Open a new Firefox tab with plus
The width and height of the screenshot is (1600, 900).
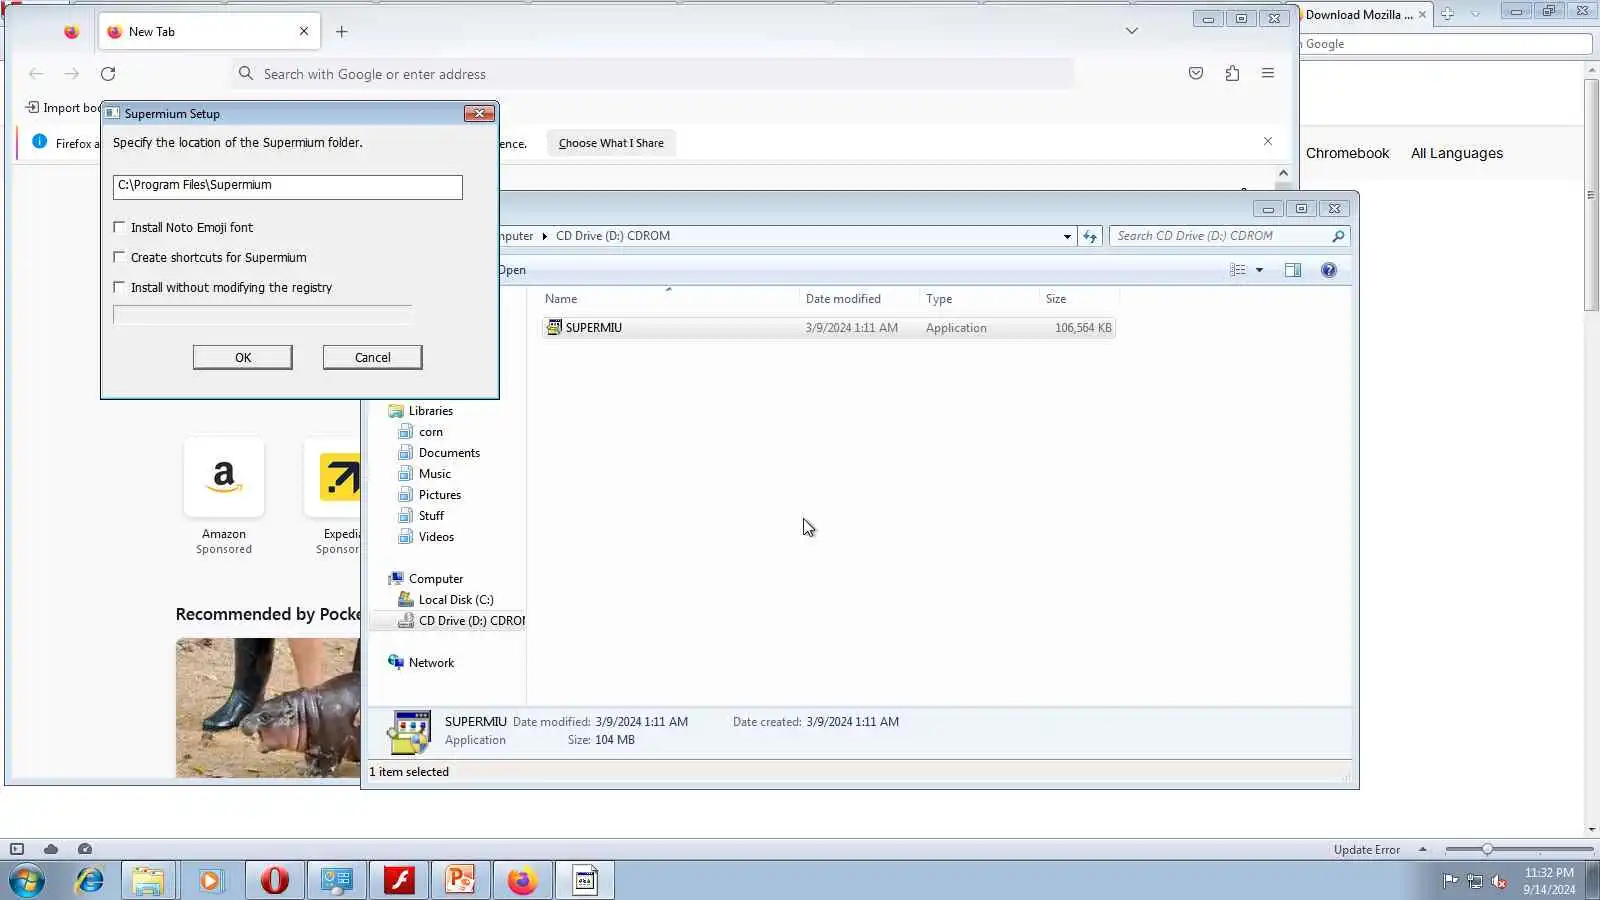[341, 31]
